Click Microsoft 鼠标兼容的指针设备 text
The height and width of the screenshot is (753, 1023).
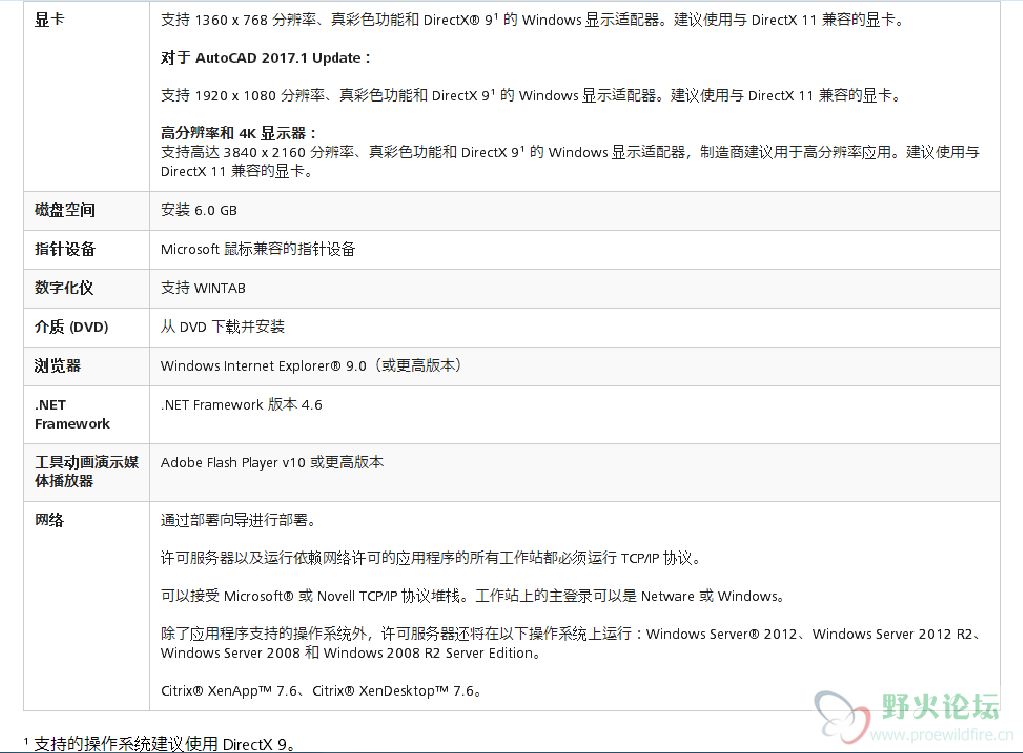tap(258, 249)
